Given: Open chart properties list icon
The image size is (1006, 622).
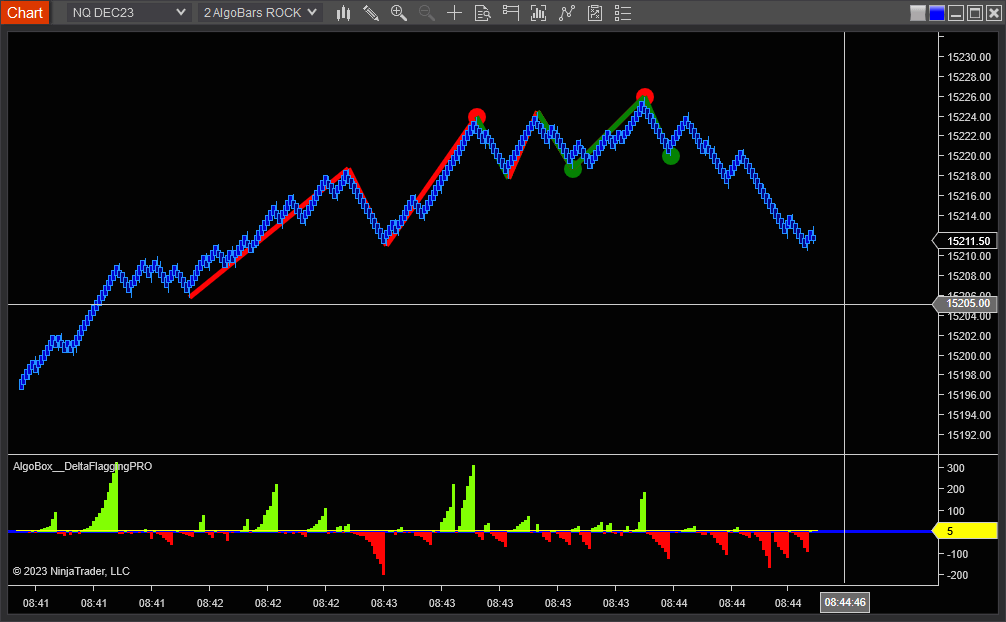Looking at the screenshot, I should coord(623,13).
